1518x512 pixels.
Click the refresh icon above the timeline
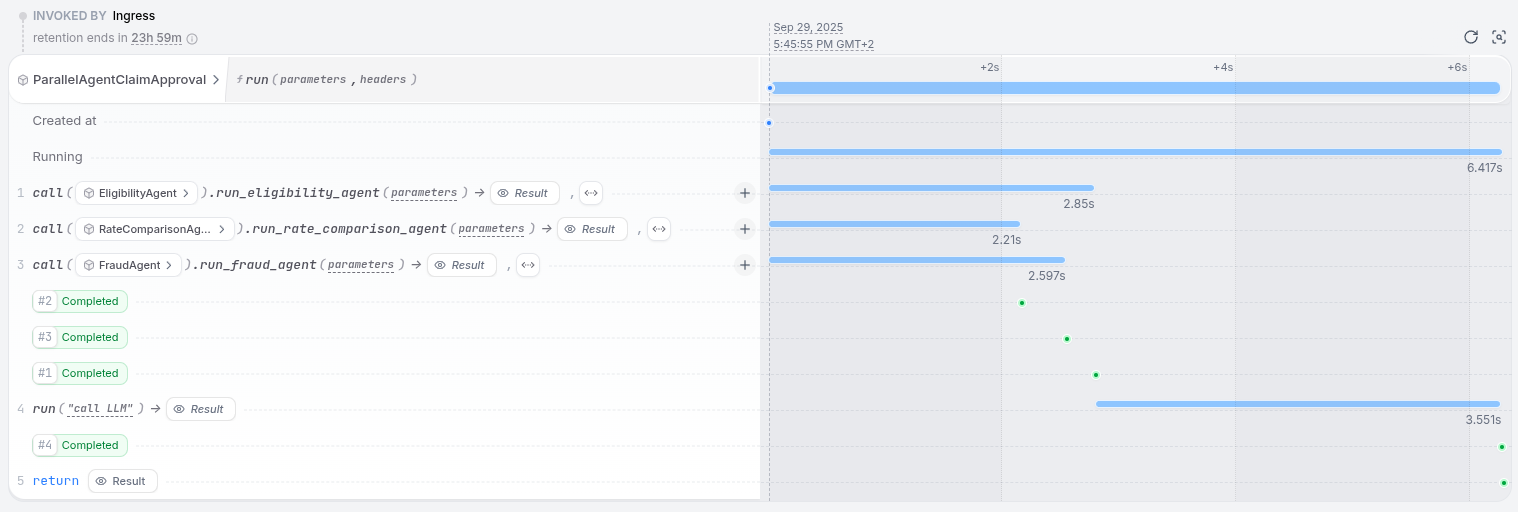pos(1471,37)
